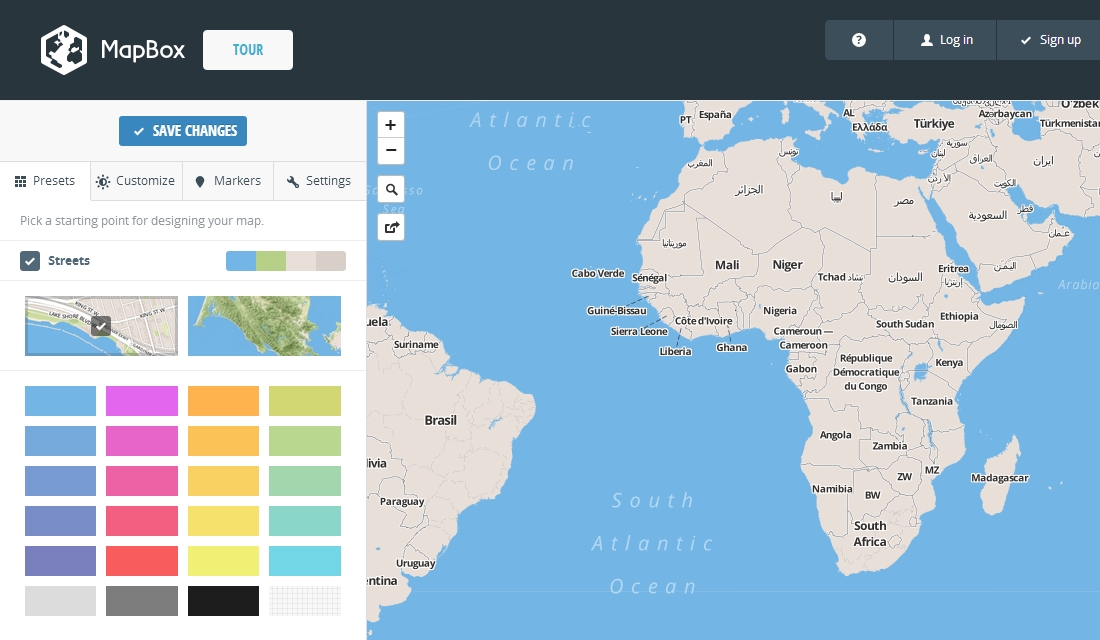Image resolution: width=1100 pixels, height=640 pixels.
Task: Click Sign up
Action: tap(1049, 40)
